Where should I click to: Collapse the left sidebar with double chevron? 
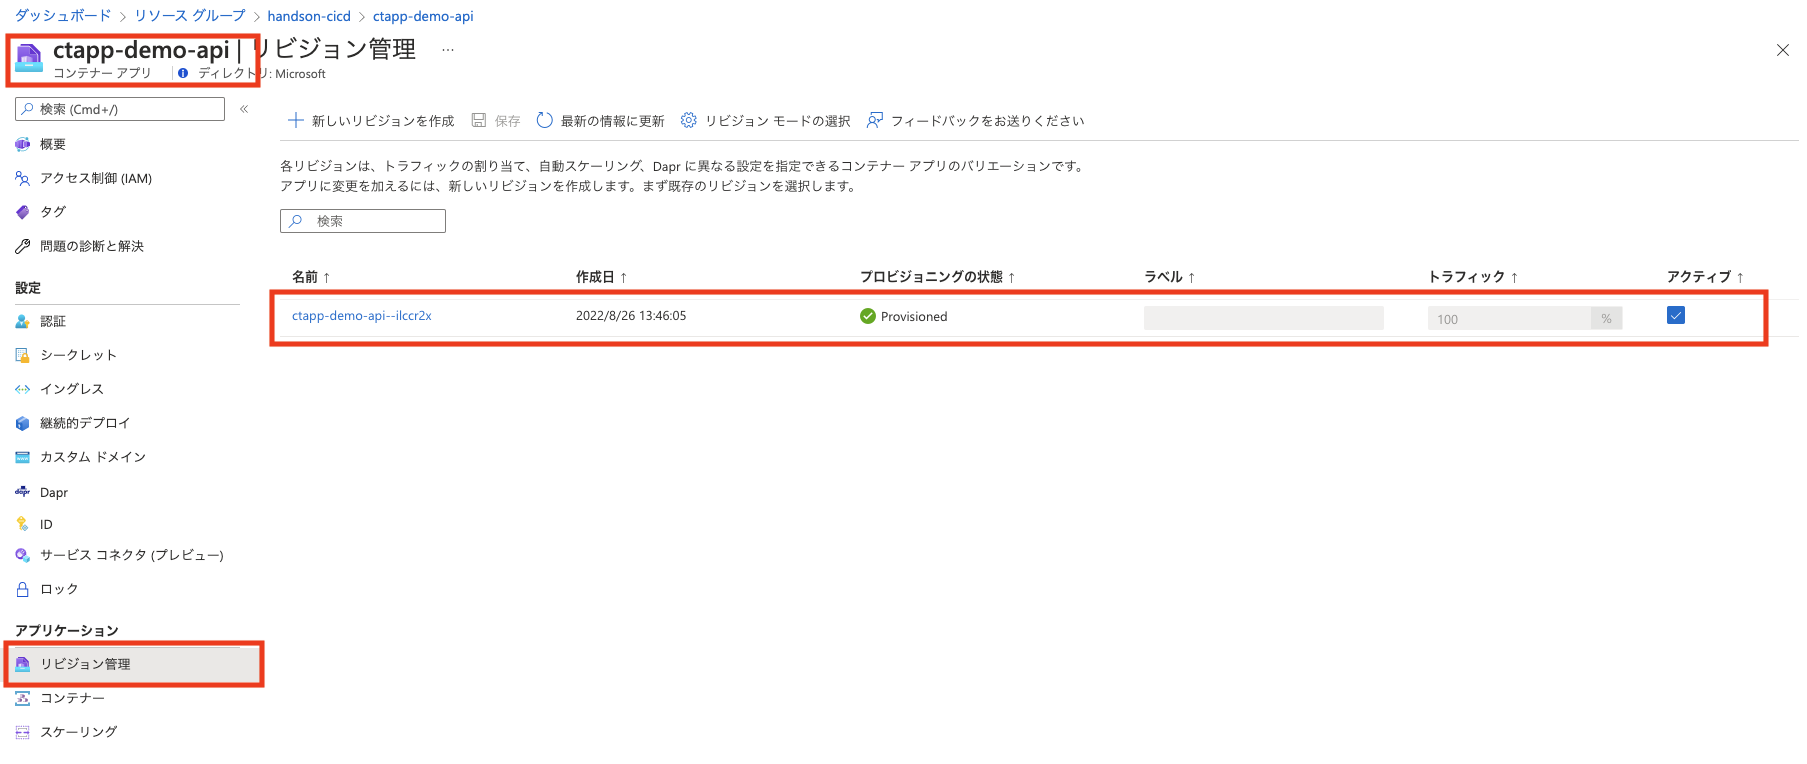click(244, 109)
